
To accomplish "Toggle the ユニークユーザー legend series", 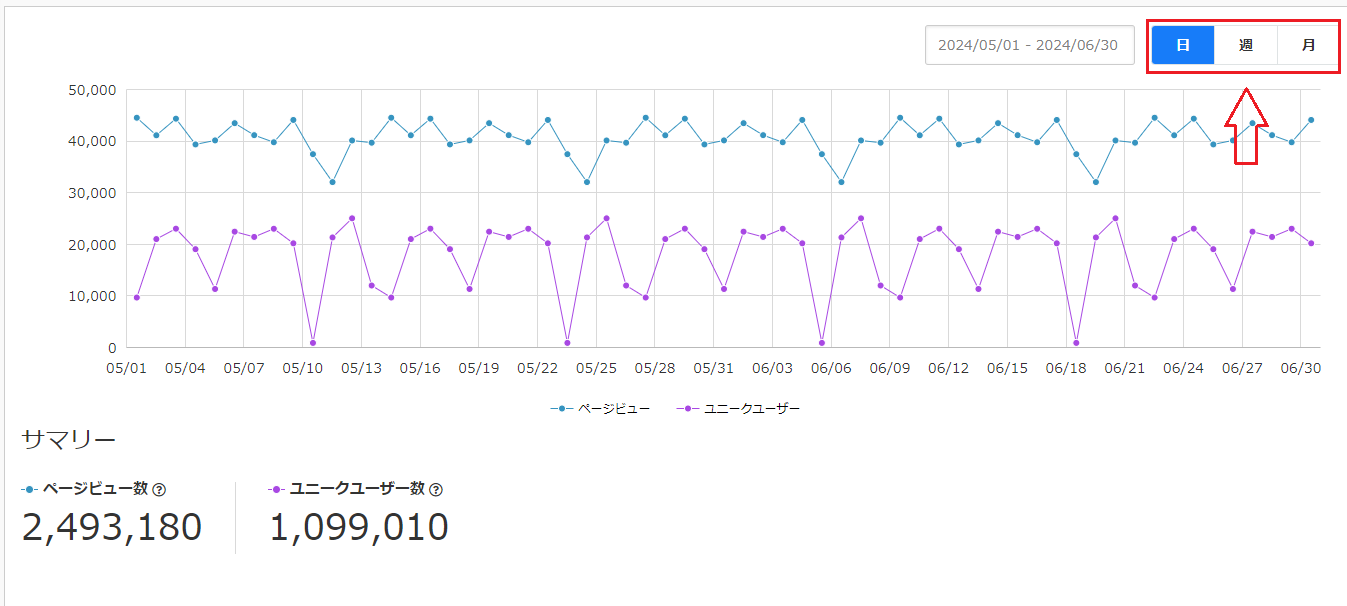I will [x=738, y=409].
